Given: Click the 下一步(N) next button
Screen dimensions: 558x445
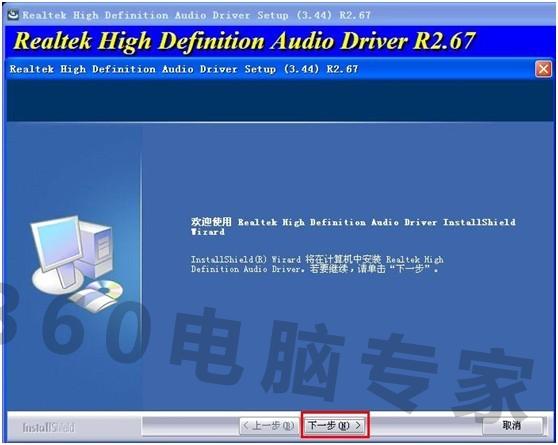Looking at the screenshot, I should [x=335, y=425].
